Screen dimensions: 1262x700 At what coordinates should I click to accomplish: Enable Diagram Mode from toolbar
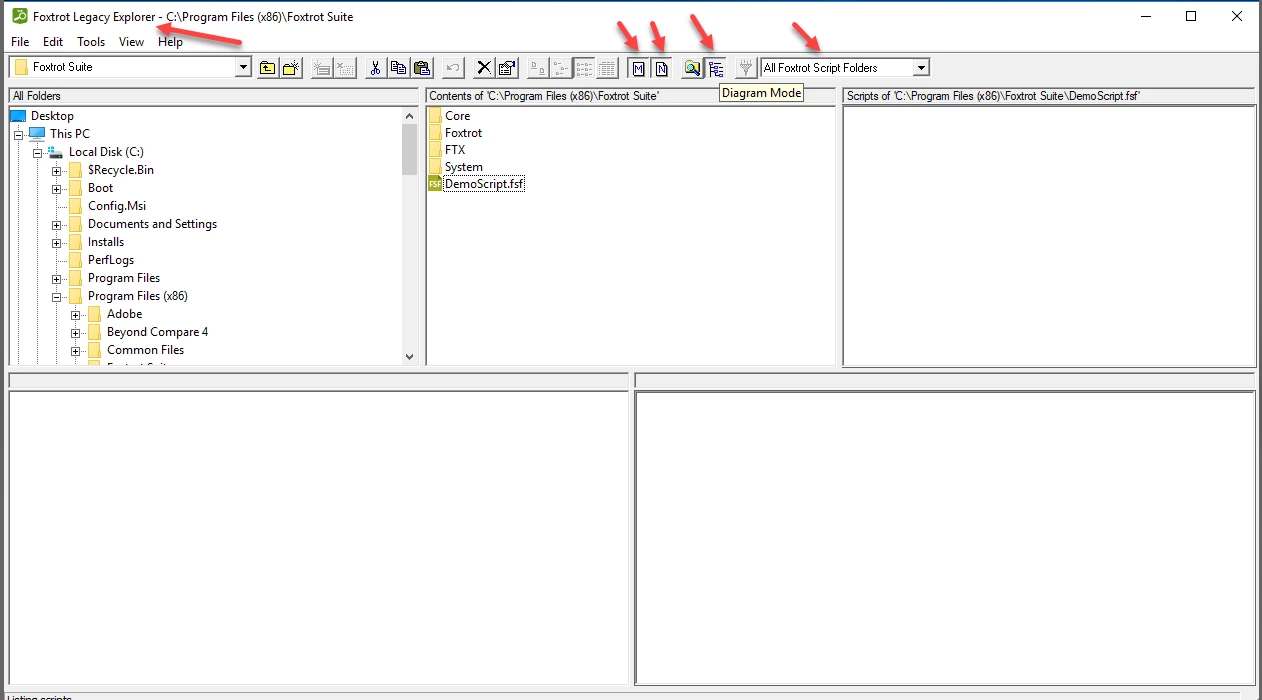pos(715,68)
